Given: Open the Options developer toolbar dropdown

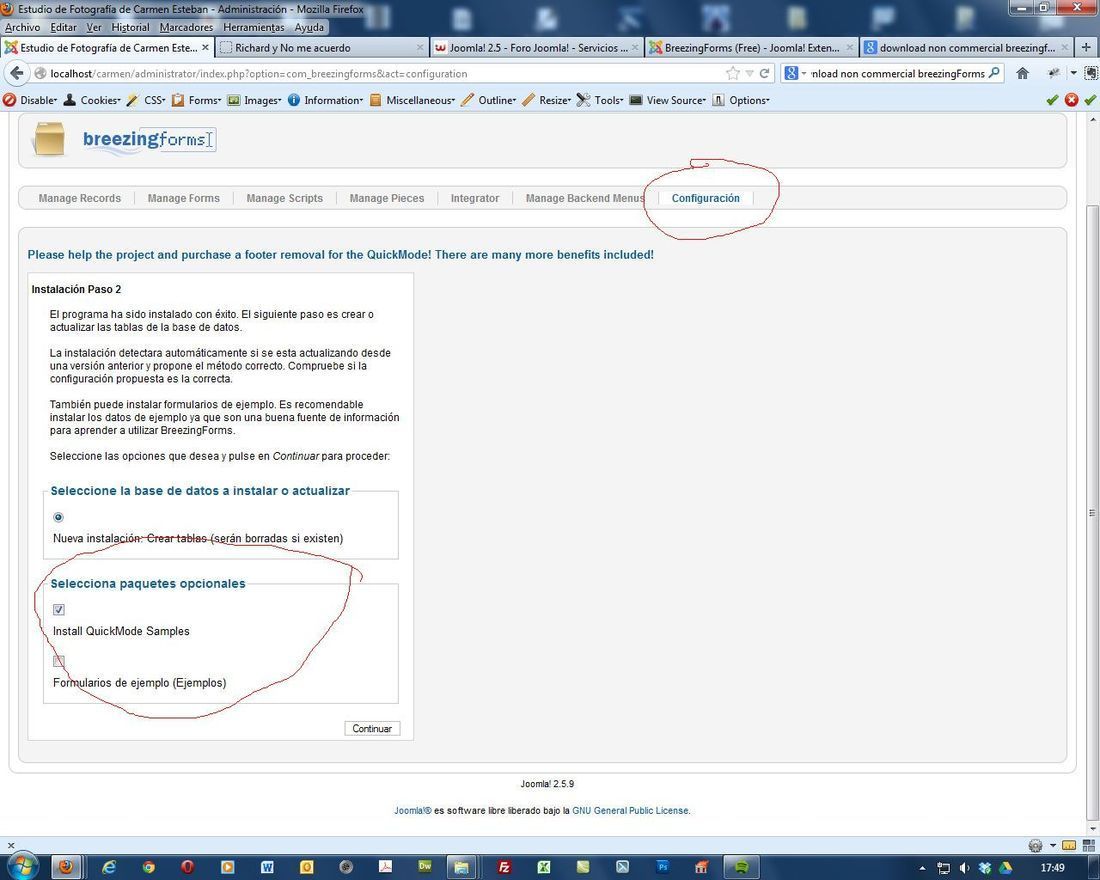Looking at the screenshot, I should coord(741,100).
